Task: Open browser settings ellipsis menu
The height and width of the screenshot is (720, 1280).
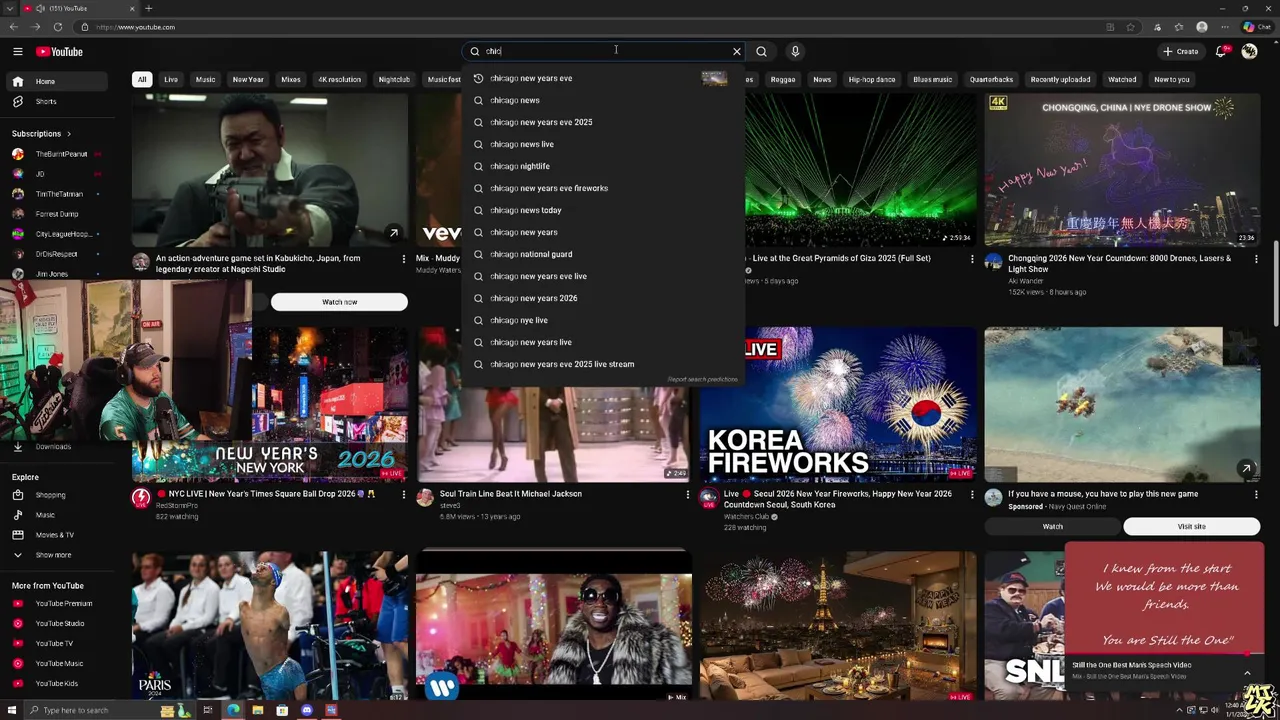Action: tap(1226, 27)
